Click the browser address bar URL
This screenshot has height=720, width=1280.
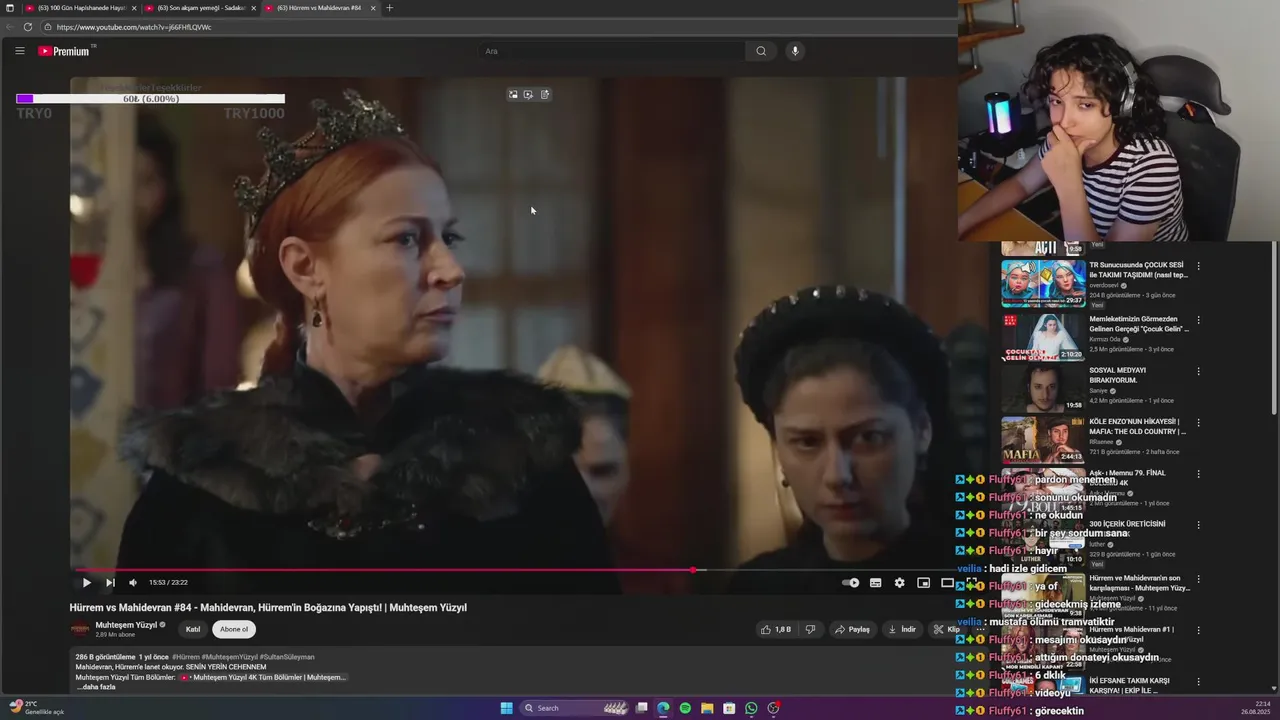(134, 27)
